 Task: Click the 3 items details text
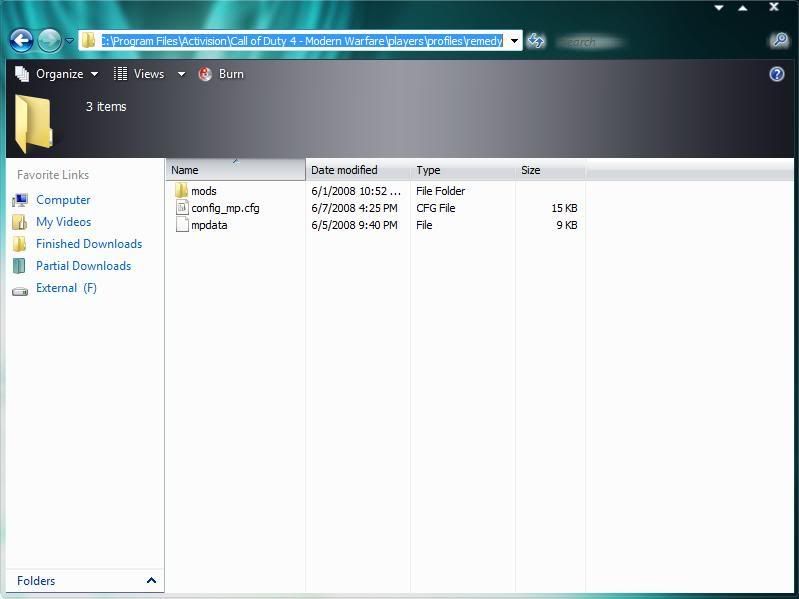point(106,106)
